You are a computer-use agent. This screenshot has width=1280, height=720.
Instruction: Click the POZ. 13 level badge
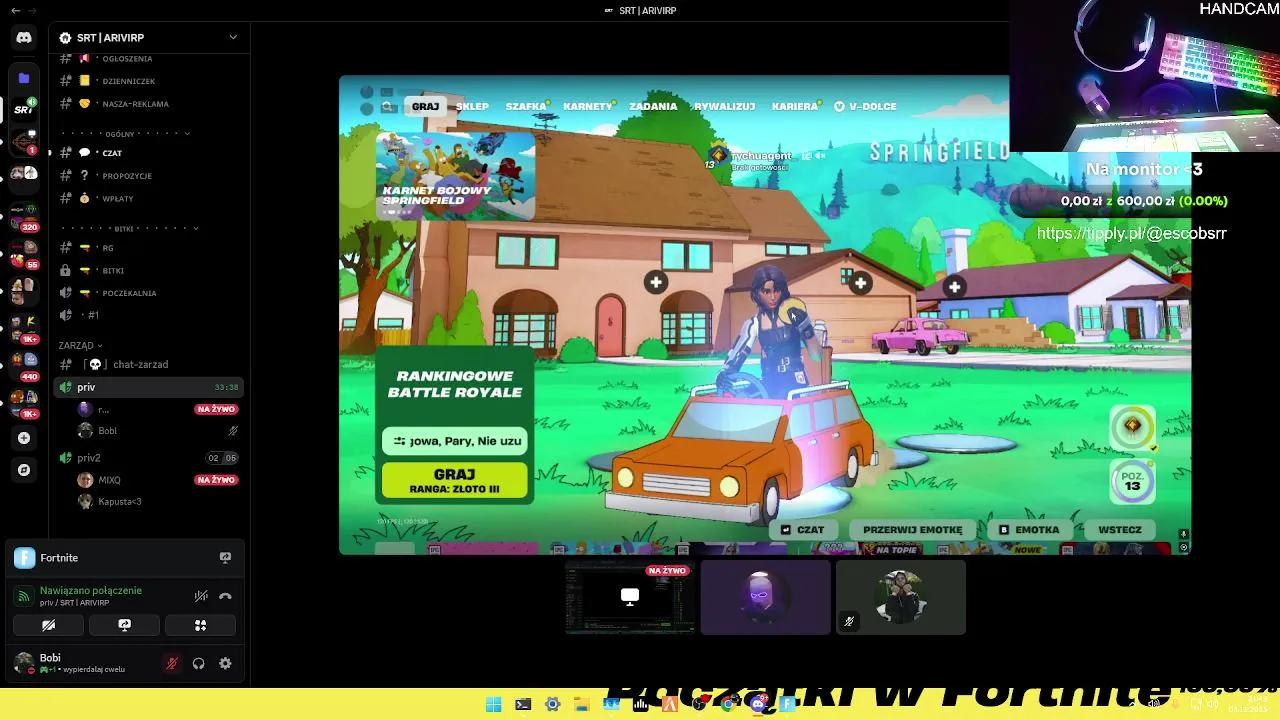pyautogui.click(x=1132, y=482)
